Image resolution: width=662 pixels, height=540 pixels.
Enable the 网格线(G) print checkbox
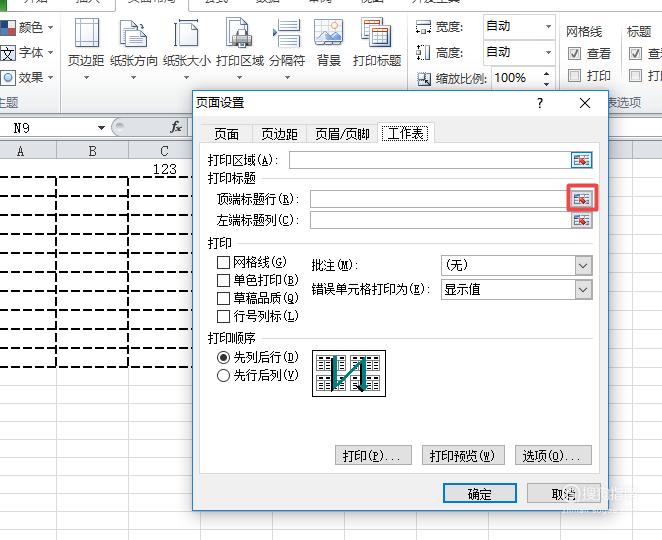[223, 263]
